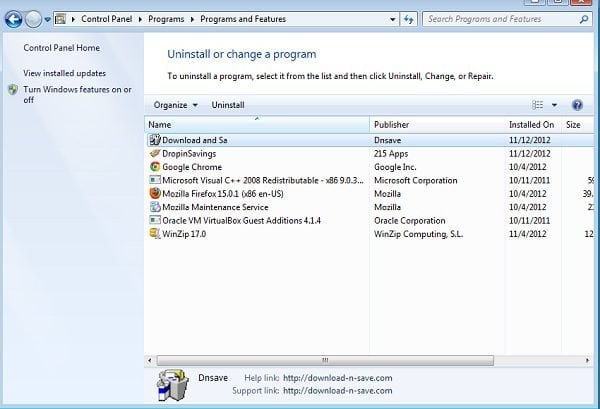The width and height of the screenshot is (600, 409).
Task: Click Oracle Corporation publisher cell
Action: [409, 220]
